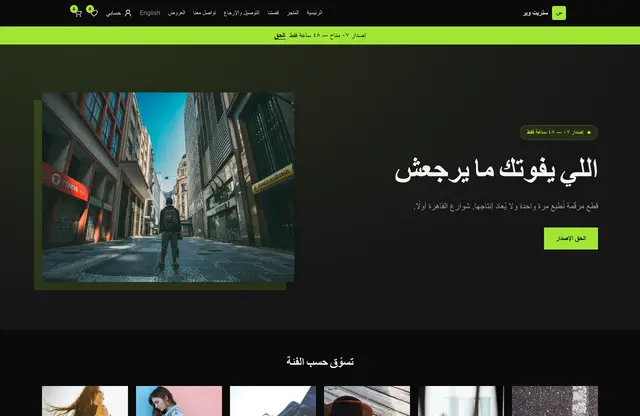Screen dimensions: 640x416
Task: Open the category card with the blonde woman
Action: (85, 401)
